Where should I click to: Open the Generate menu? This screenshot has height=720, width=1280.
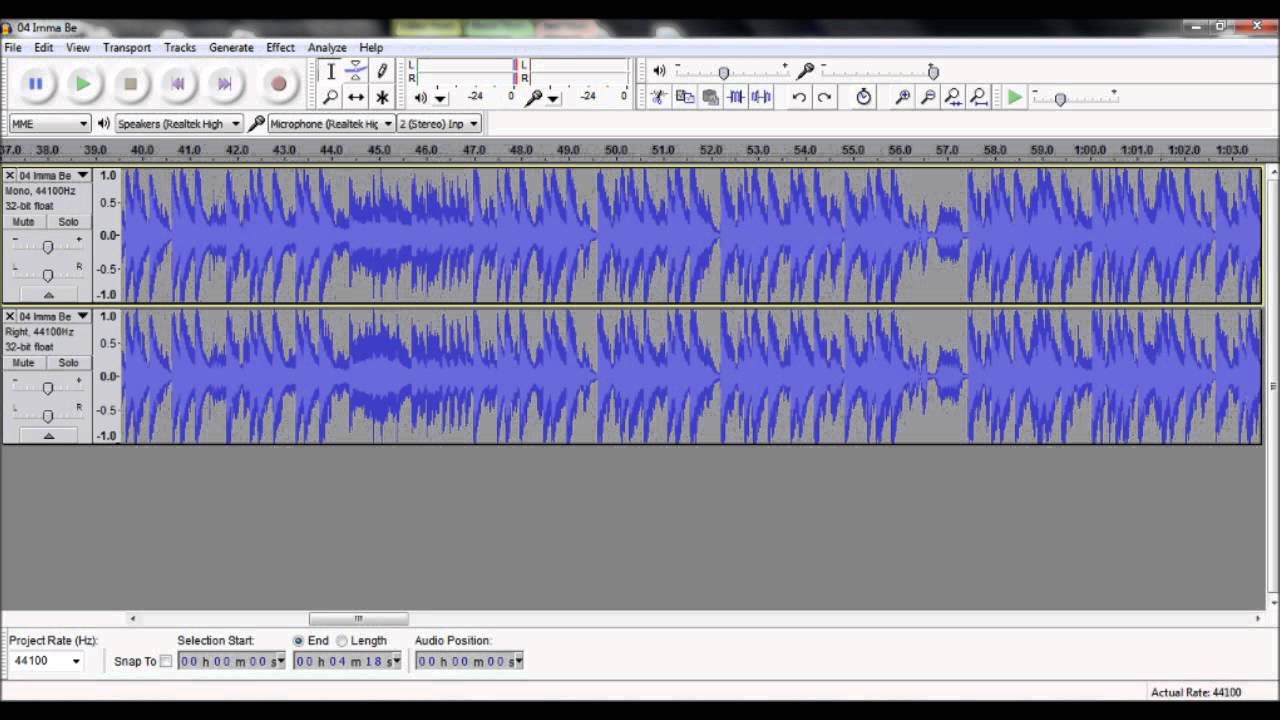click(x=231, y=47)
